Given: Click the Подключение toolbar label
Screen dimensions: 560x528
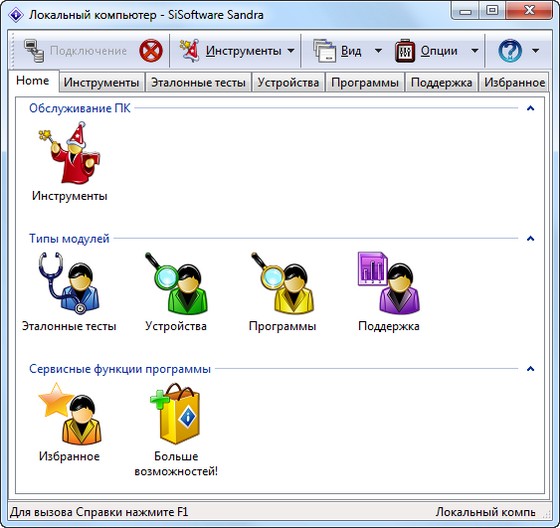Looking at the screenshot, I should tap(88, 51).
